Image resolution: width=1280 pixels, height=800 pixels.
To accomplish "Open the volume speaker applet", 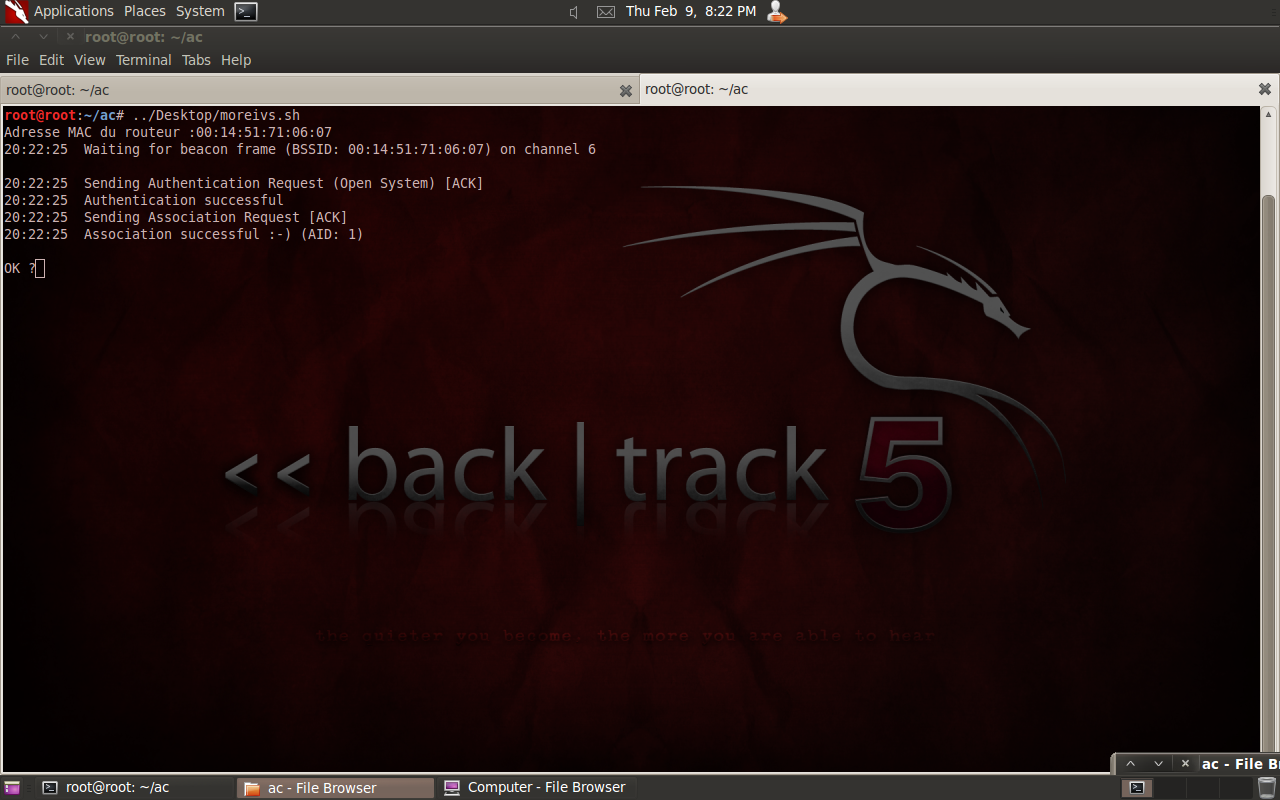I will 574,12.
